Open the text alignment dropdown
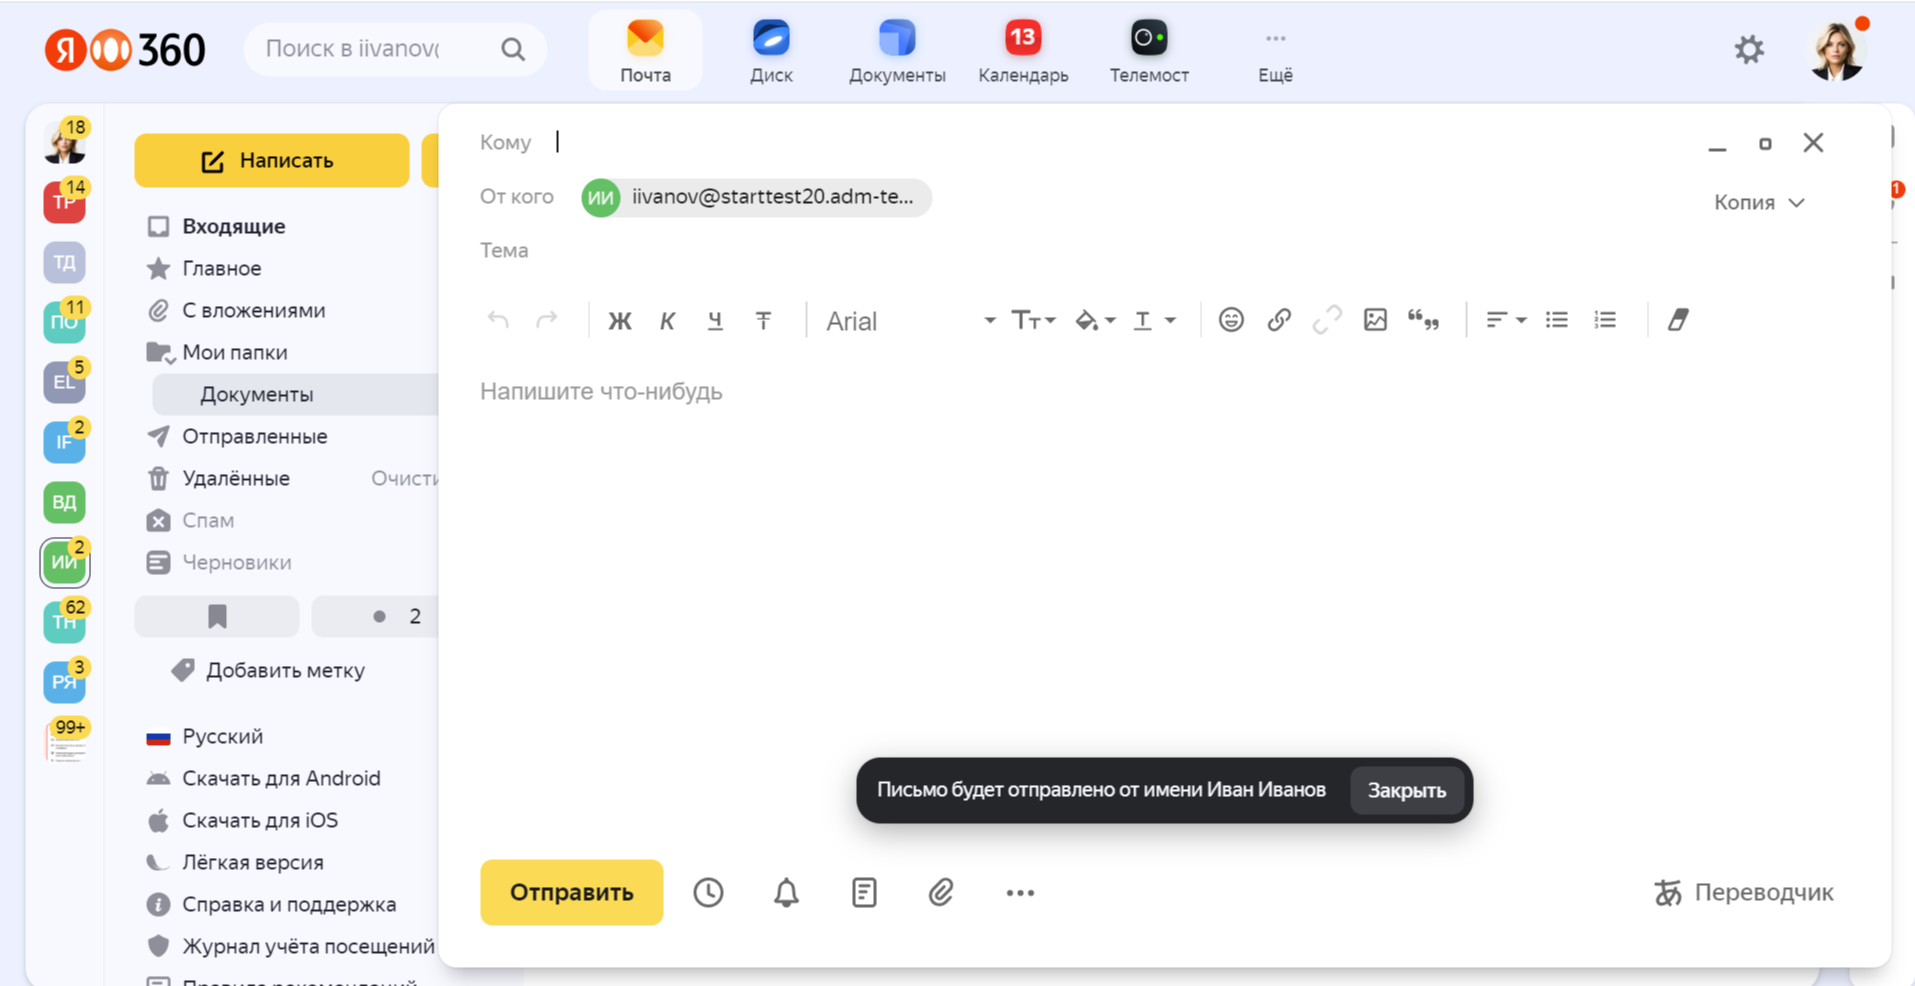The height and width of the screenshot is (986, 1915). tap(1505, 320)
